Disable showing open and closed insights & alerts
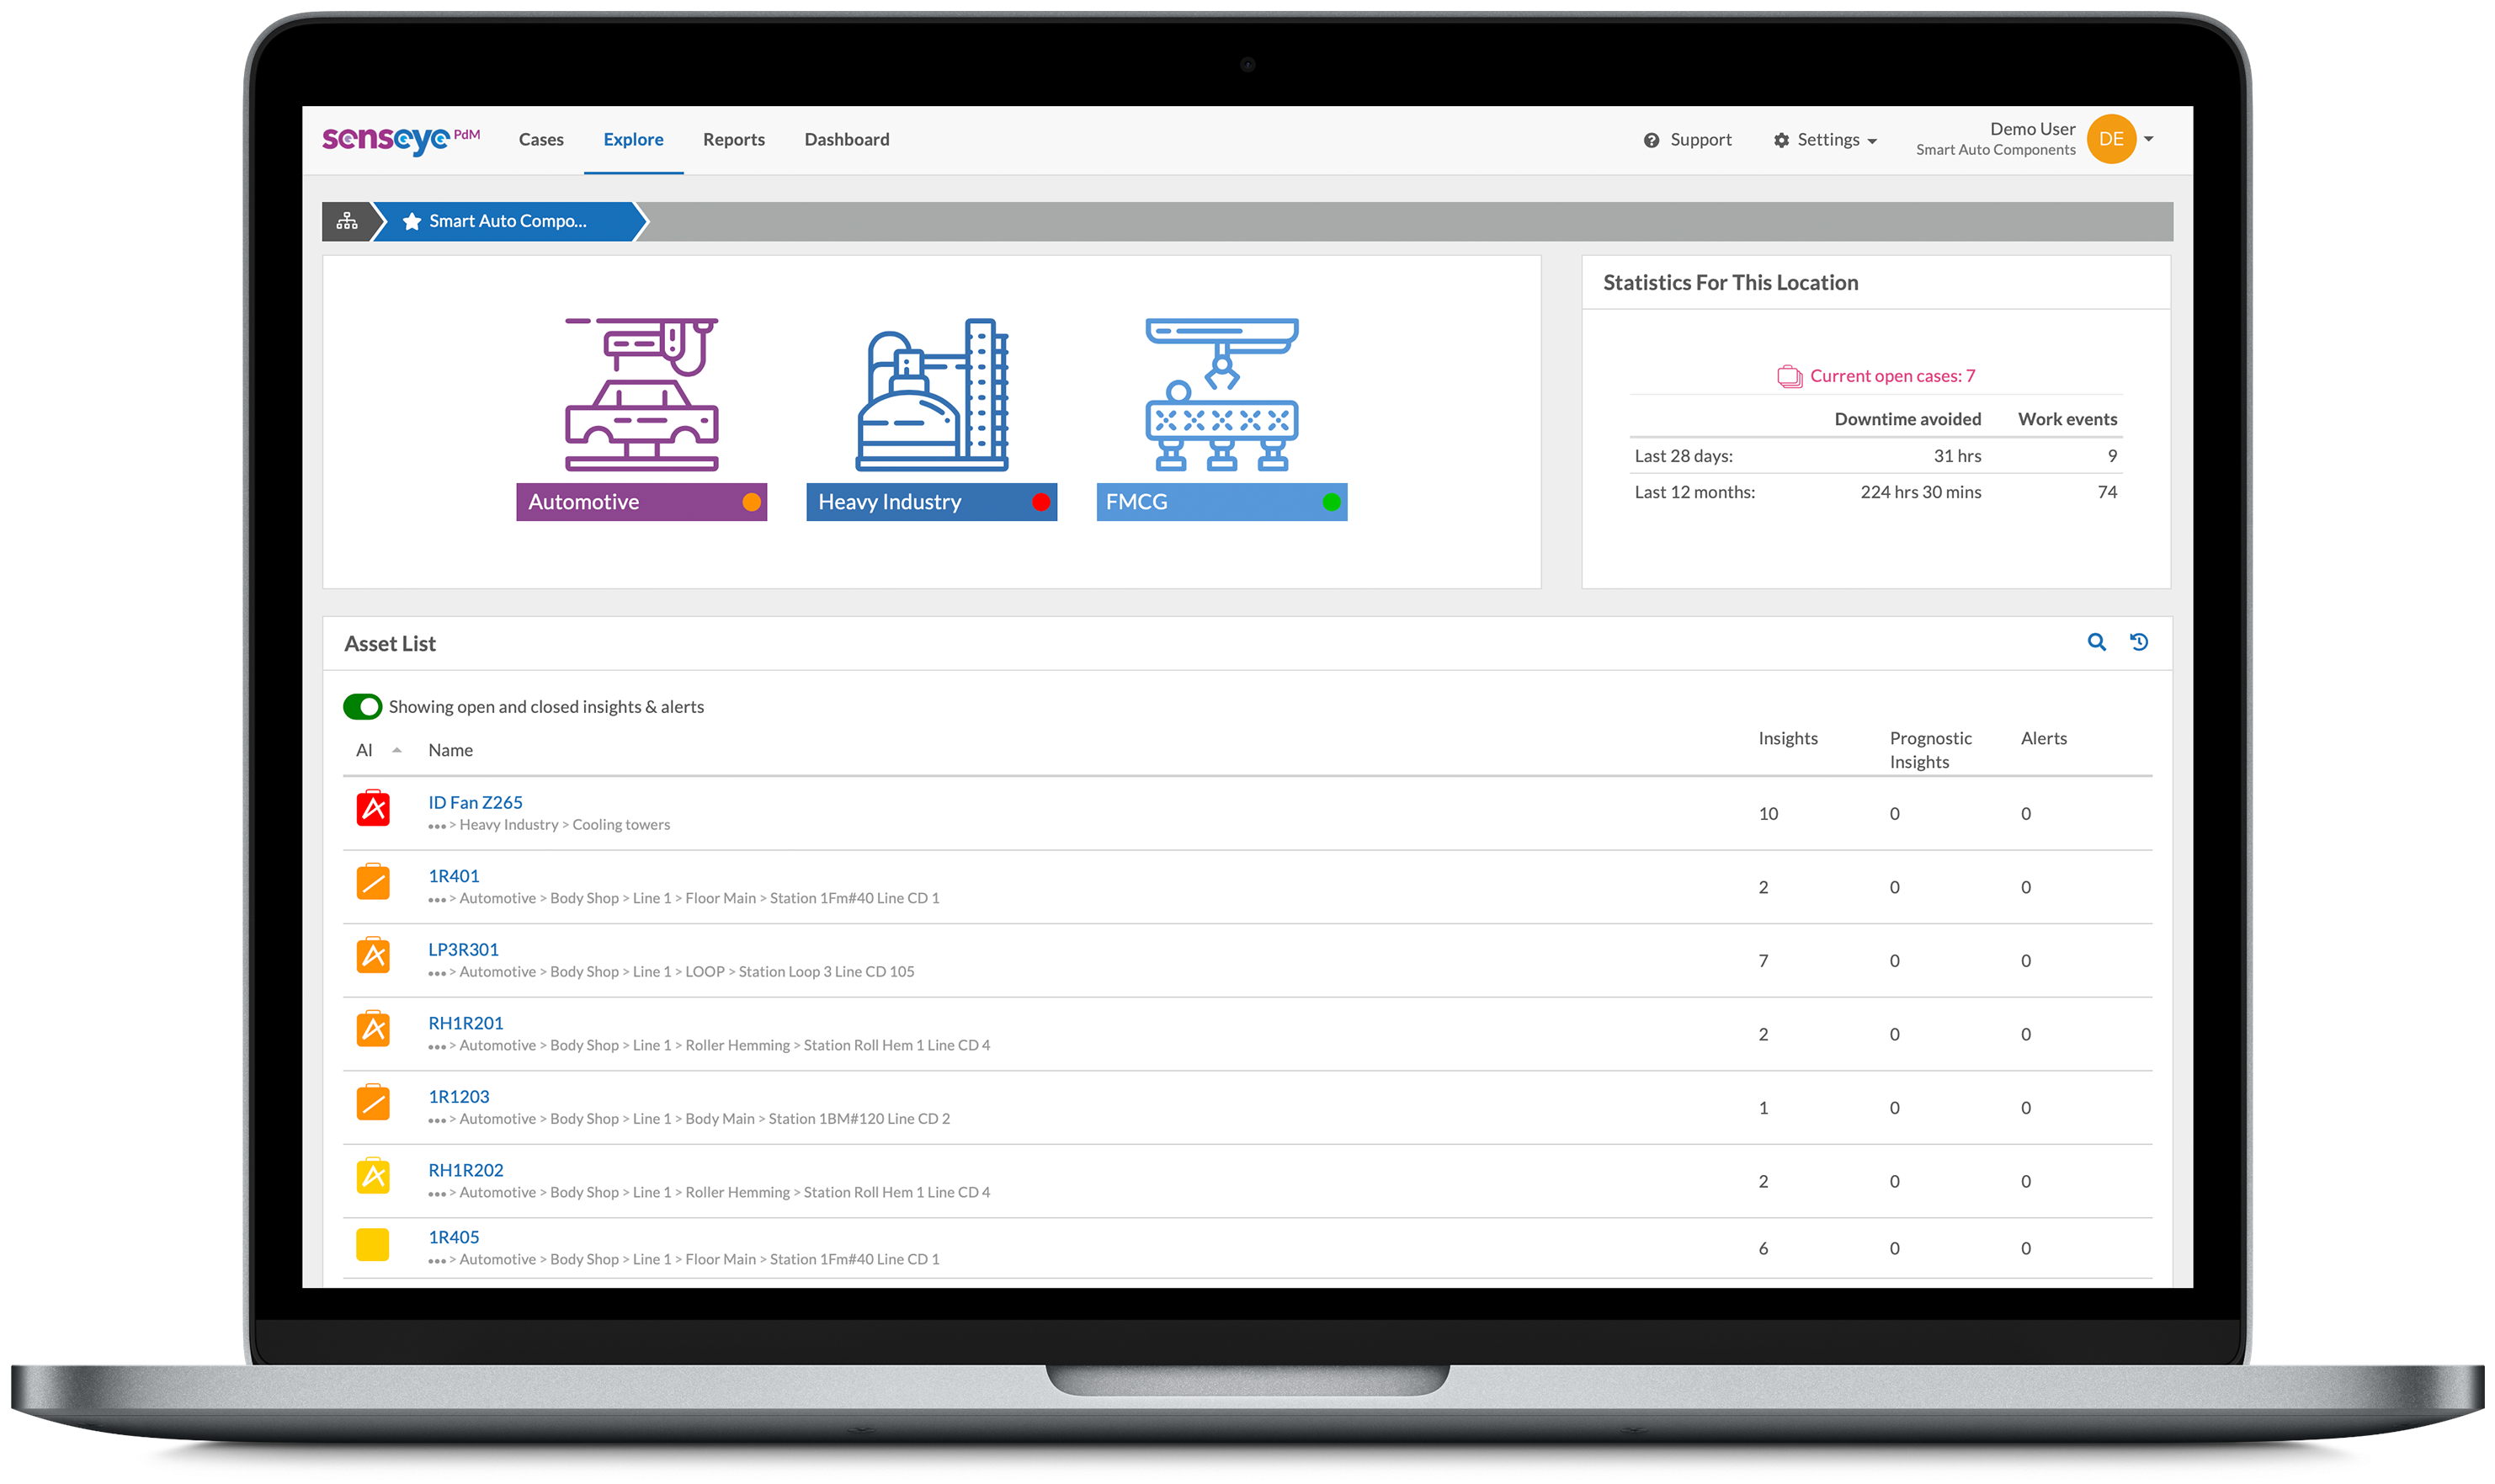Viewport: 2495px width, 1484px height. pyautogui.click(x=363, y=706)
